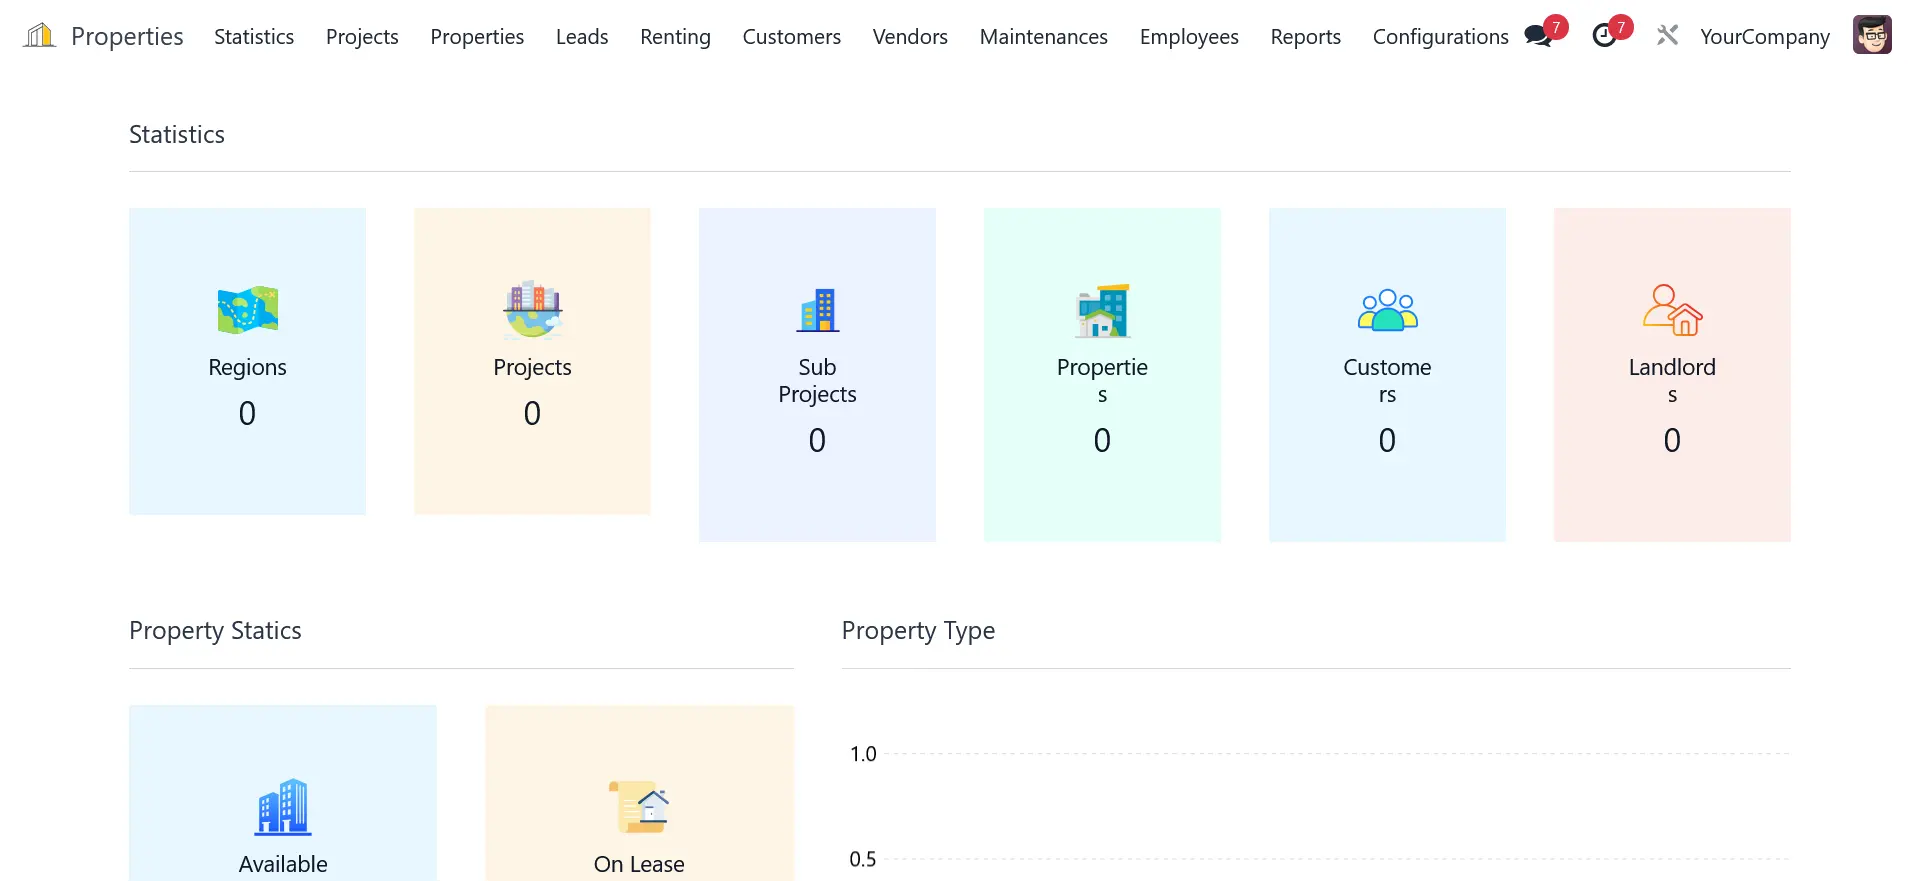Image resolution: width=1920 pixels, height=882 pixels.
Task: Click the Available buildings icon
Action: [x=283, y=806]
